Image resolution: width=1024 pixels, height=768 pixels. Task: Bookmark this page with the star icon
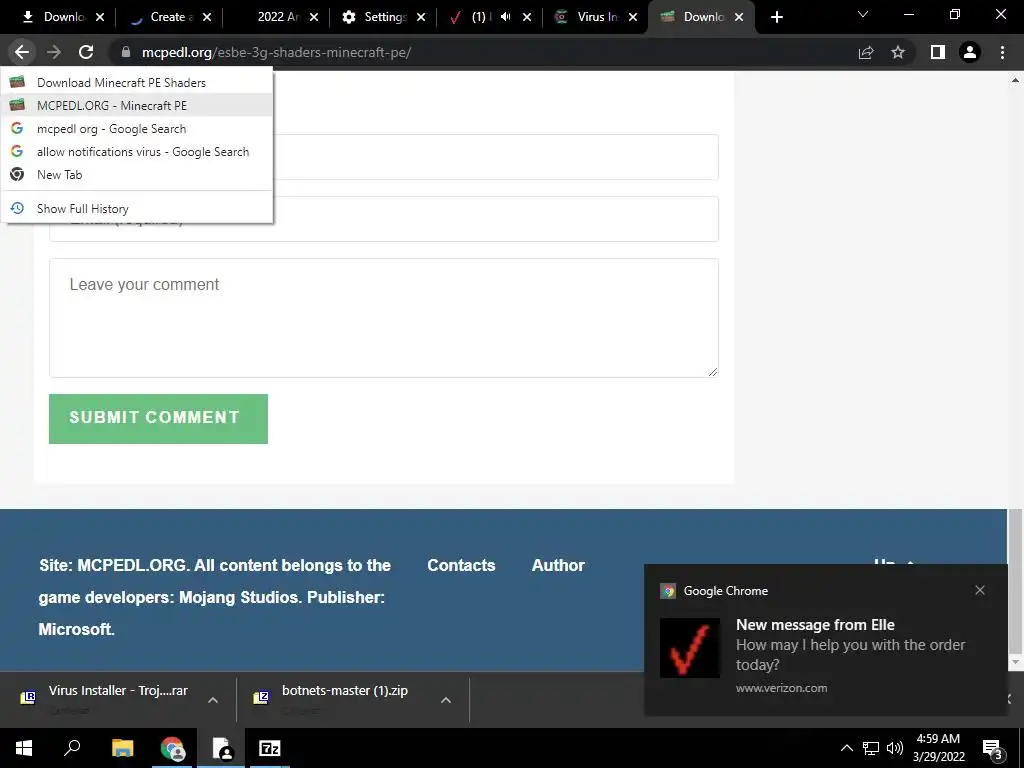point(898,52)
